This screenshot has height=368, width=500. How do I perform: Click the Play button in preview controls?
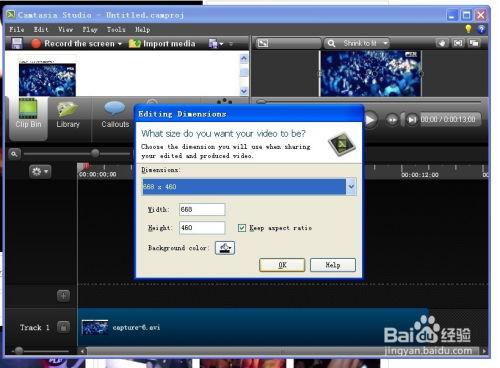click(370, 120)
